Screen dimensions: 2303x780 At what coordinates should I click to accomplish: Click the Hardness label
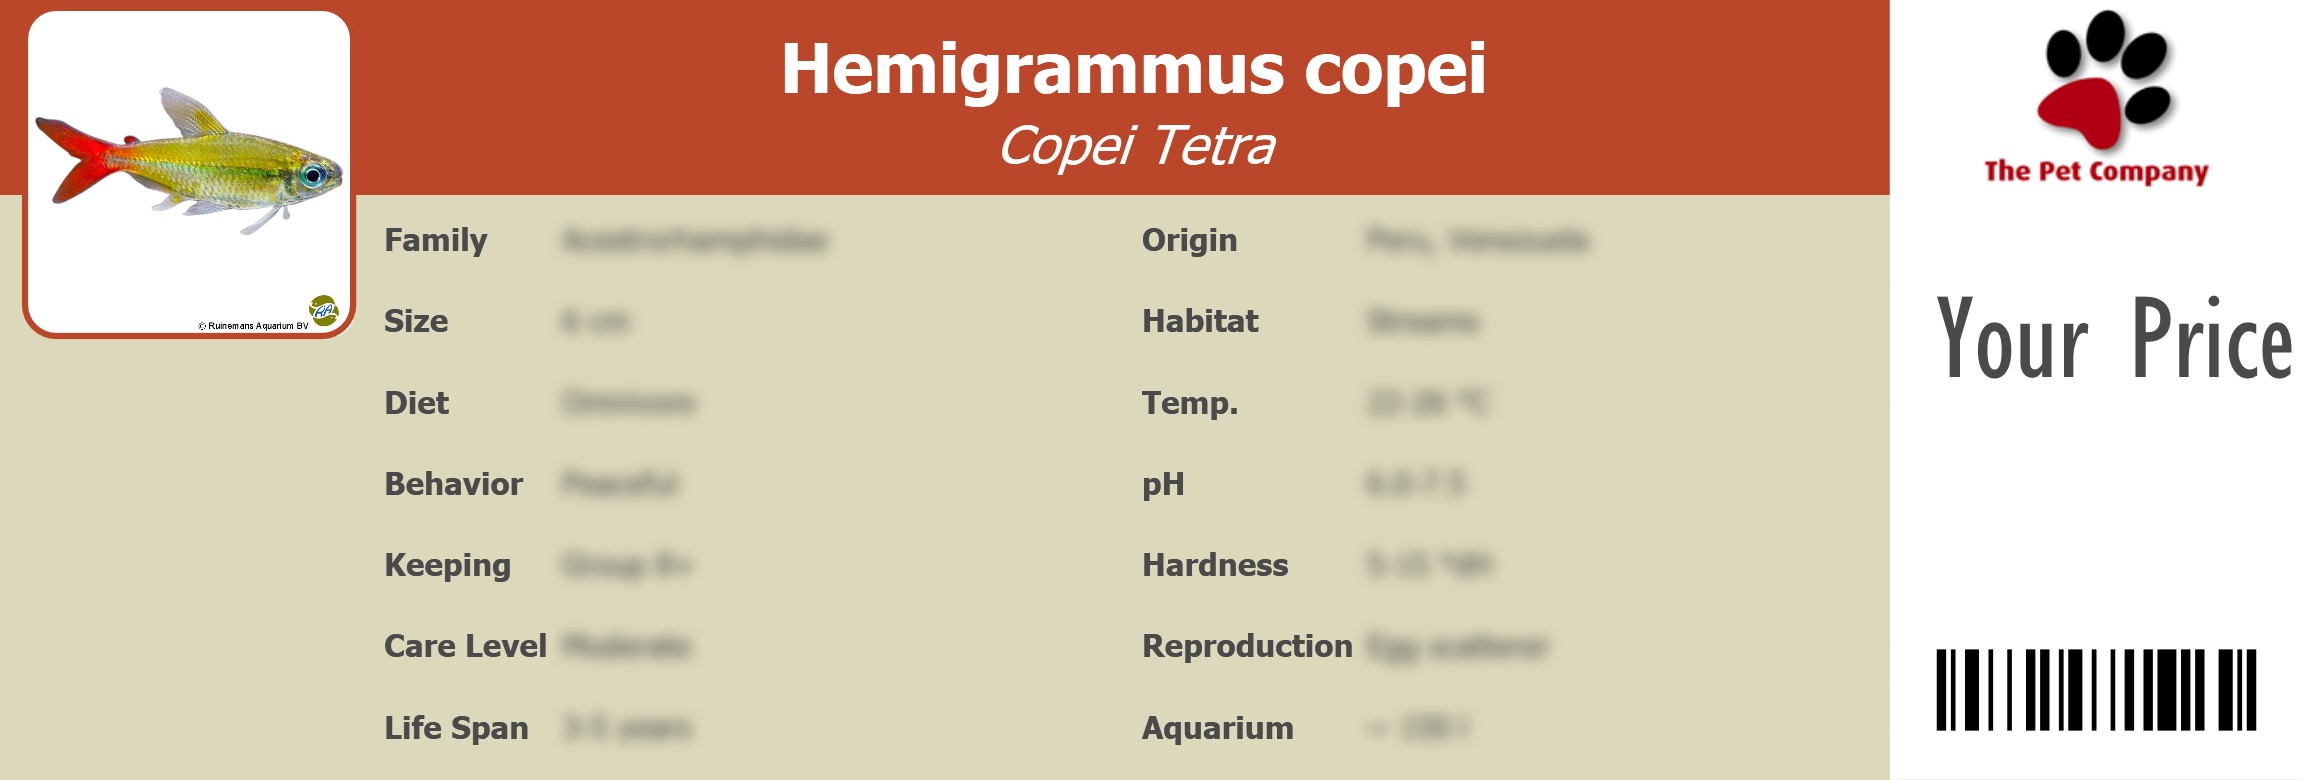1215,565
